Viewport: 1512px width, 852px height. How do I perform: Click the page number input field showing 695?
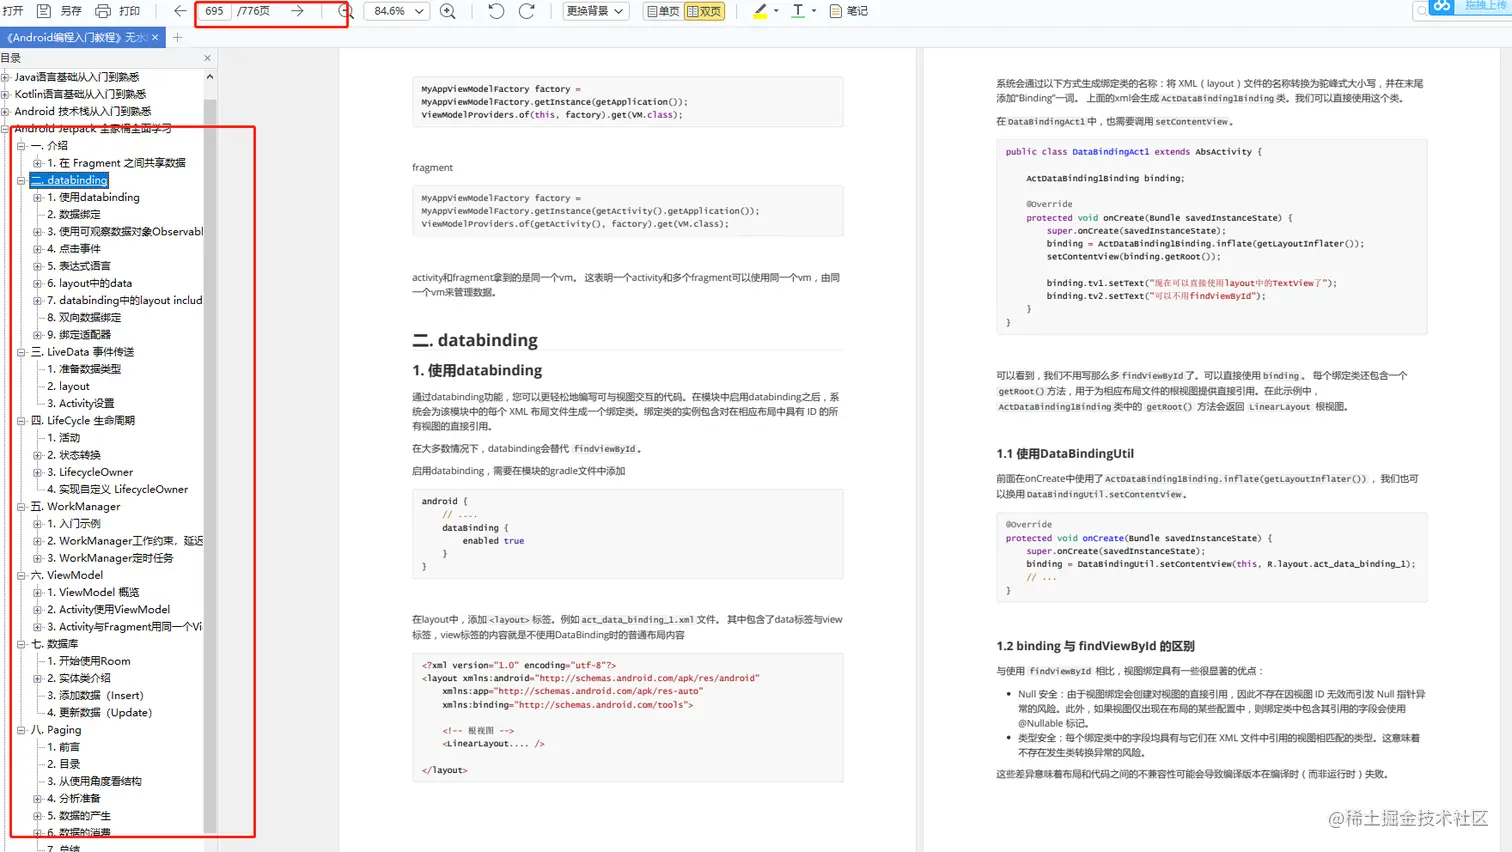[x=215, y=11]
